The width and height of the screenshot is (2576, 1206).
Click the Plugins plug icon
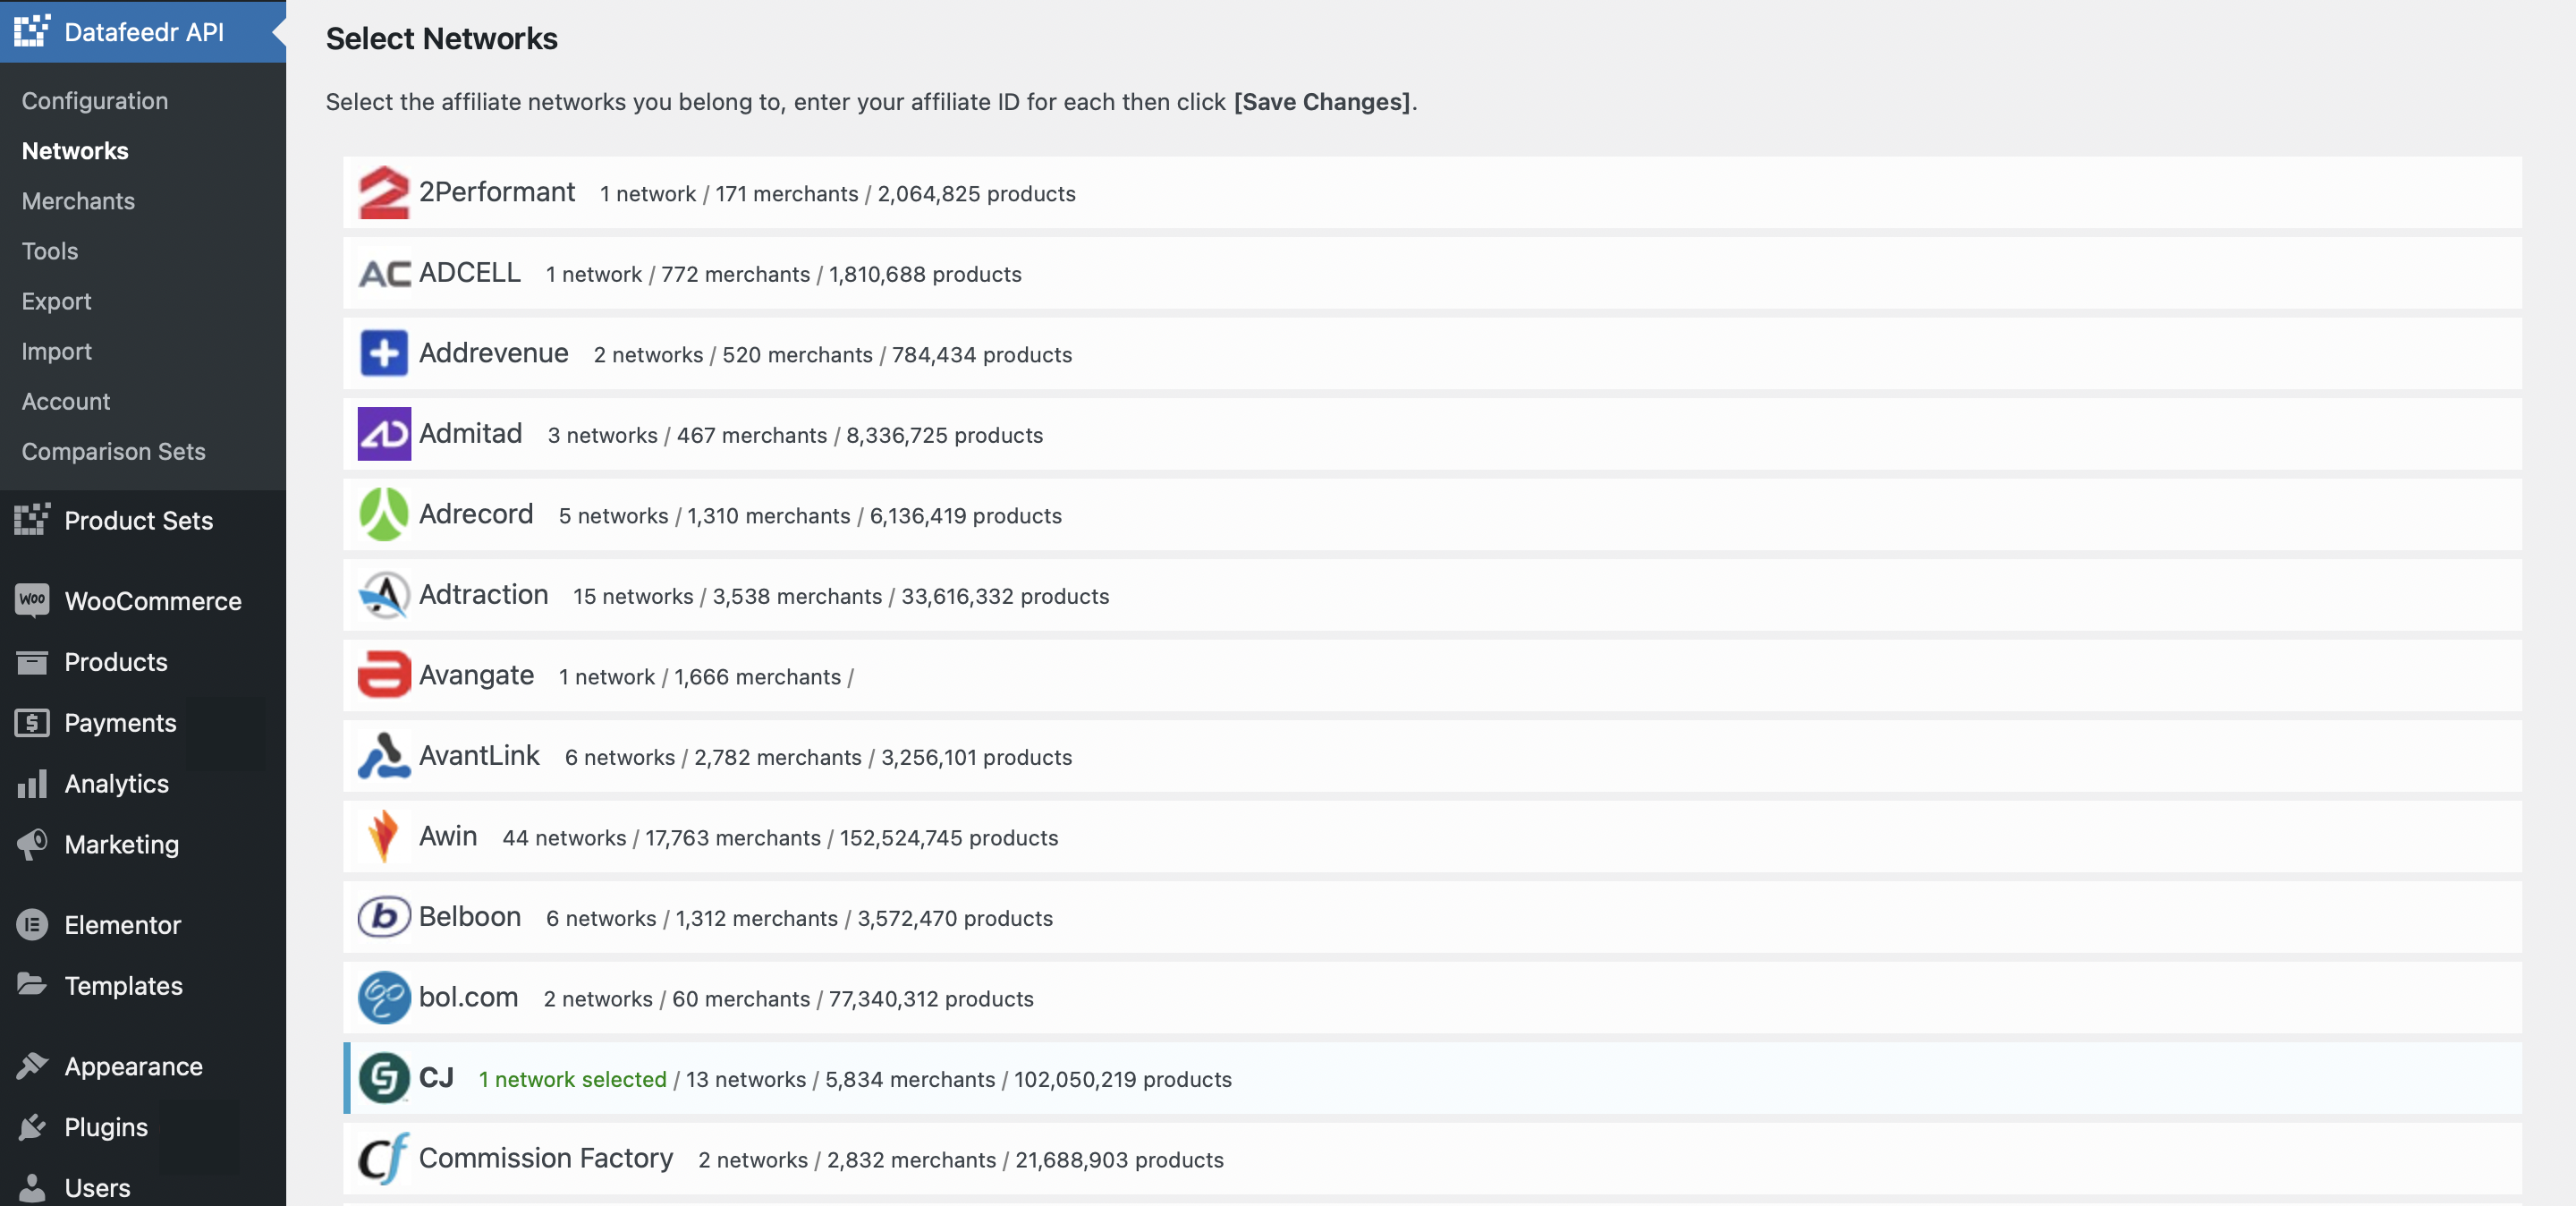32,1127
